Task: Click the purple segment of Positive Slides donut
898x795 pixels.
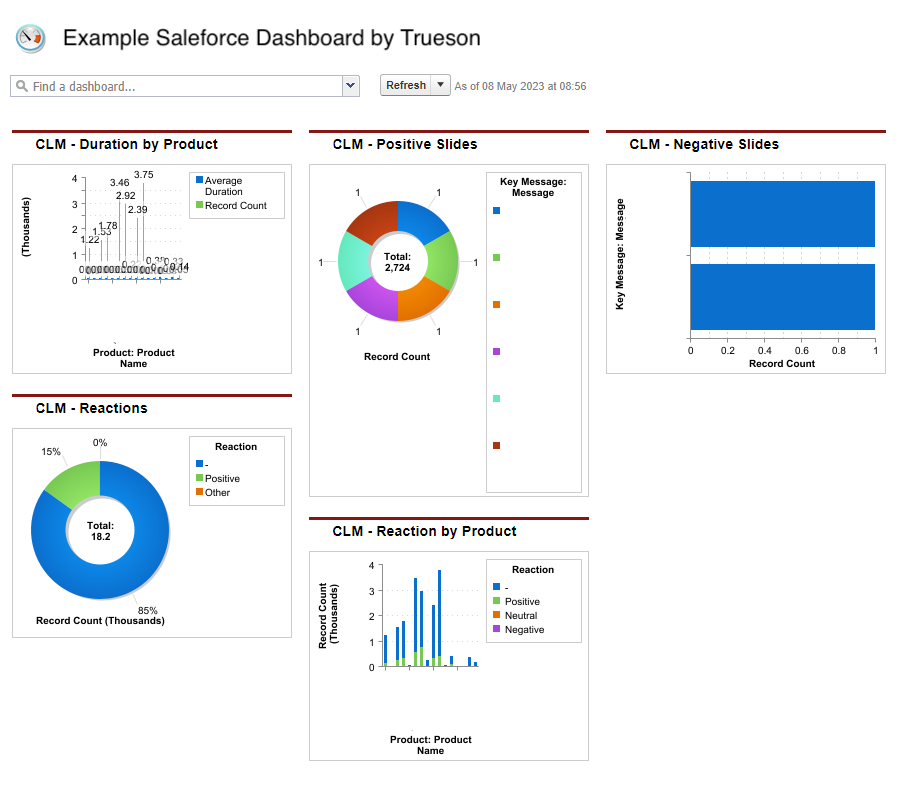Action: click(x=374, y=301)
